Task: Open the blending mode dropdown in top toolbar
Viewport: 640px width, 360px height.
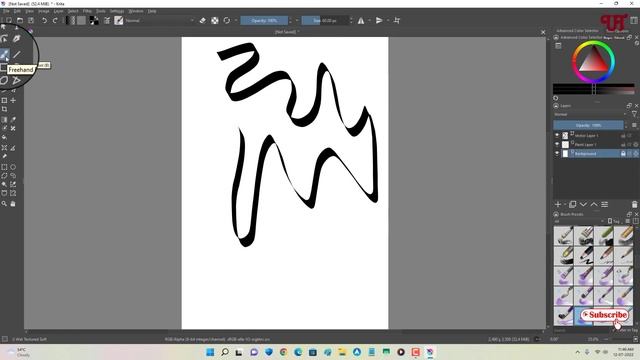Action: (x=159, y=20)
